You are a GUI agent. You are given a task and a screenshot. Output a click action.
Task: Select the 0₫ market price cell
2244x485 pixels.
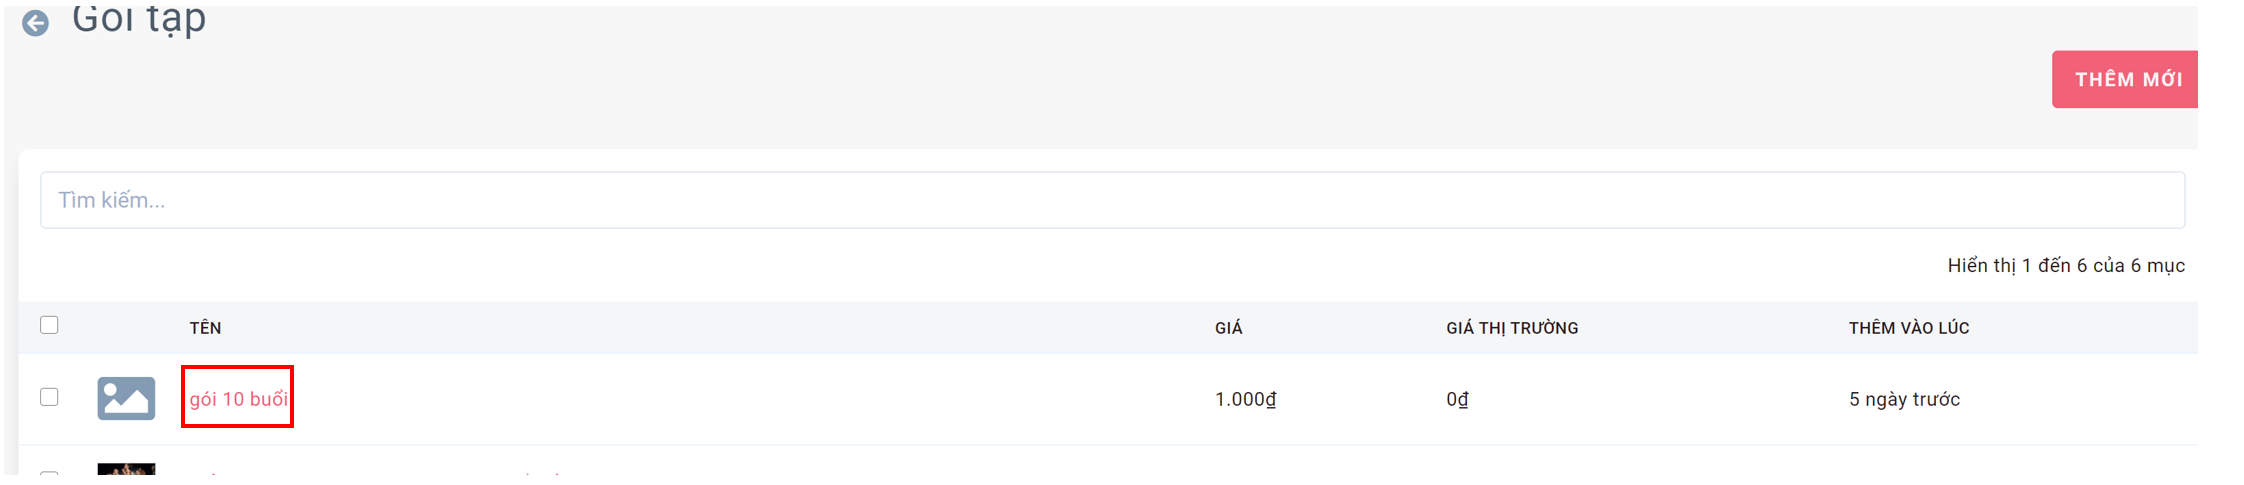click(1457, 399)
